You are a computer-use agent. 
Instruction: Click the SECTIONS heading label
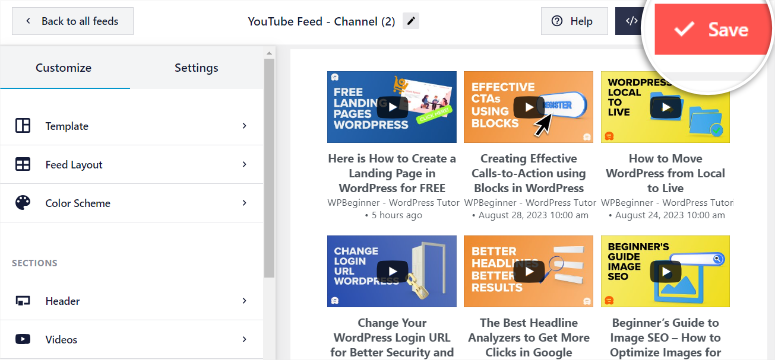coord(35,263)
